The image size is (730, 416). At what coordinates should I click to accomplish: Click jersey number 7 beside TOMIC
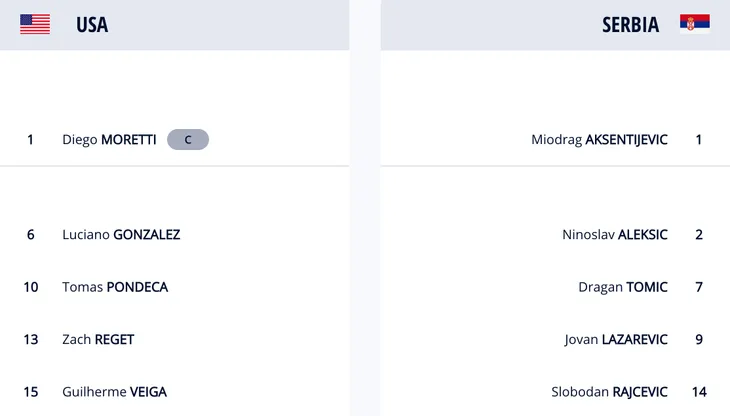pyautogui.click(x=699, y=287)
